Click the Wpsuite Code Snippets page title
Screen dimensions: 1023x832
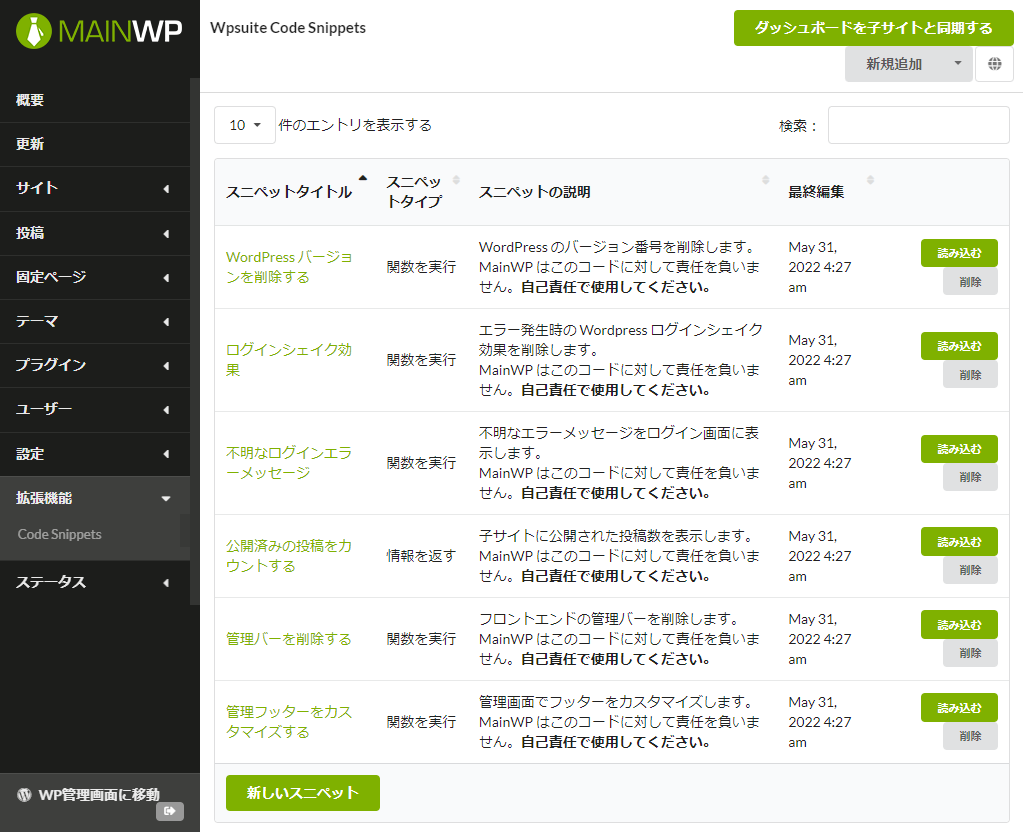(x=288, y=28)
